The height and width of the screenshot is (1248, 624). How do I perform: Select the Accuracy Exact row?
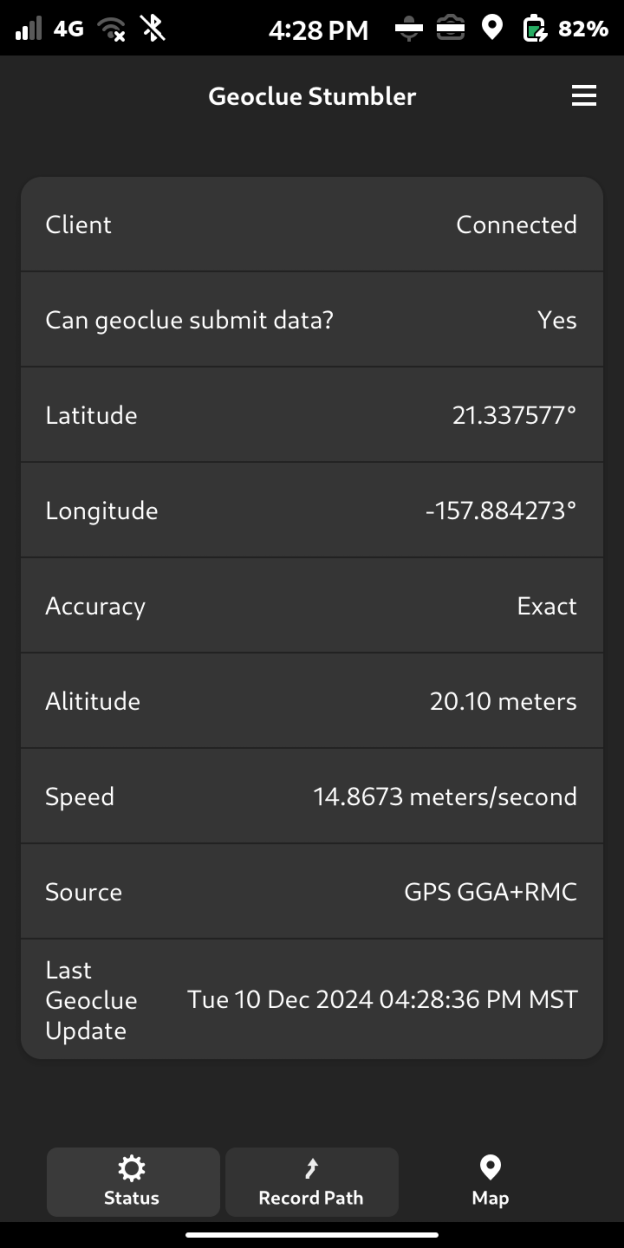tap(312, 606)
